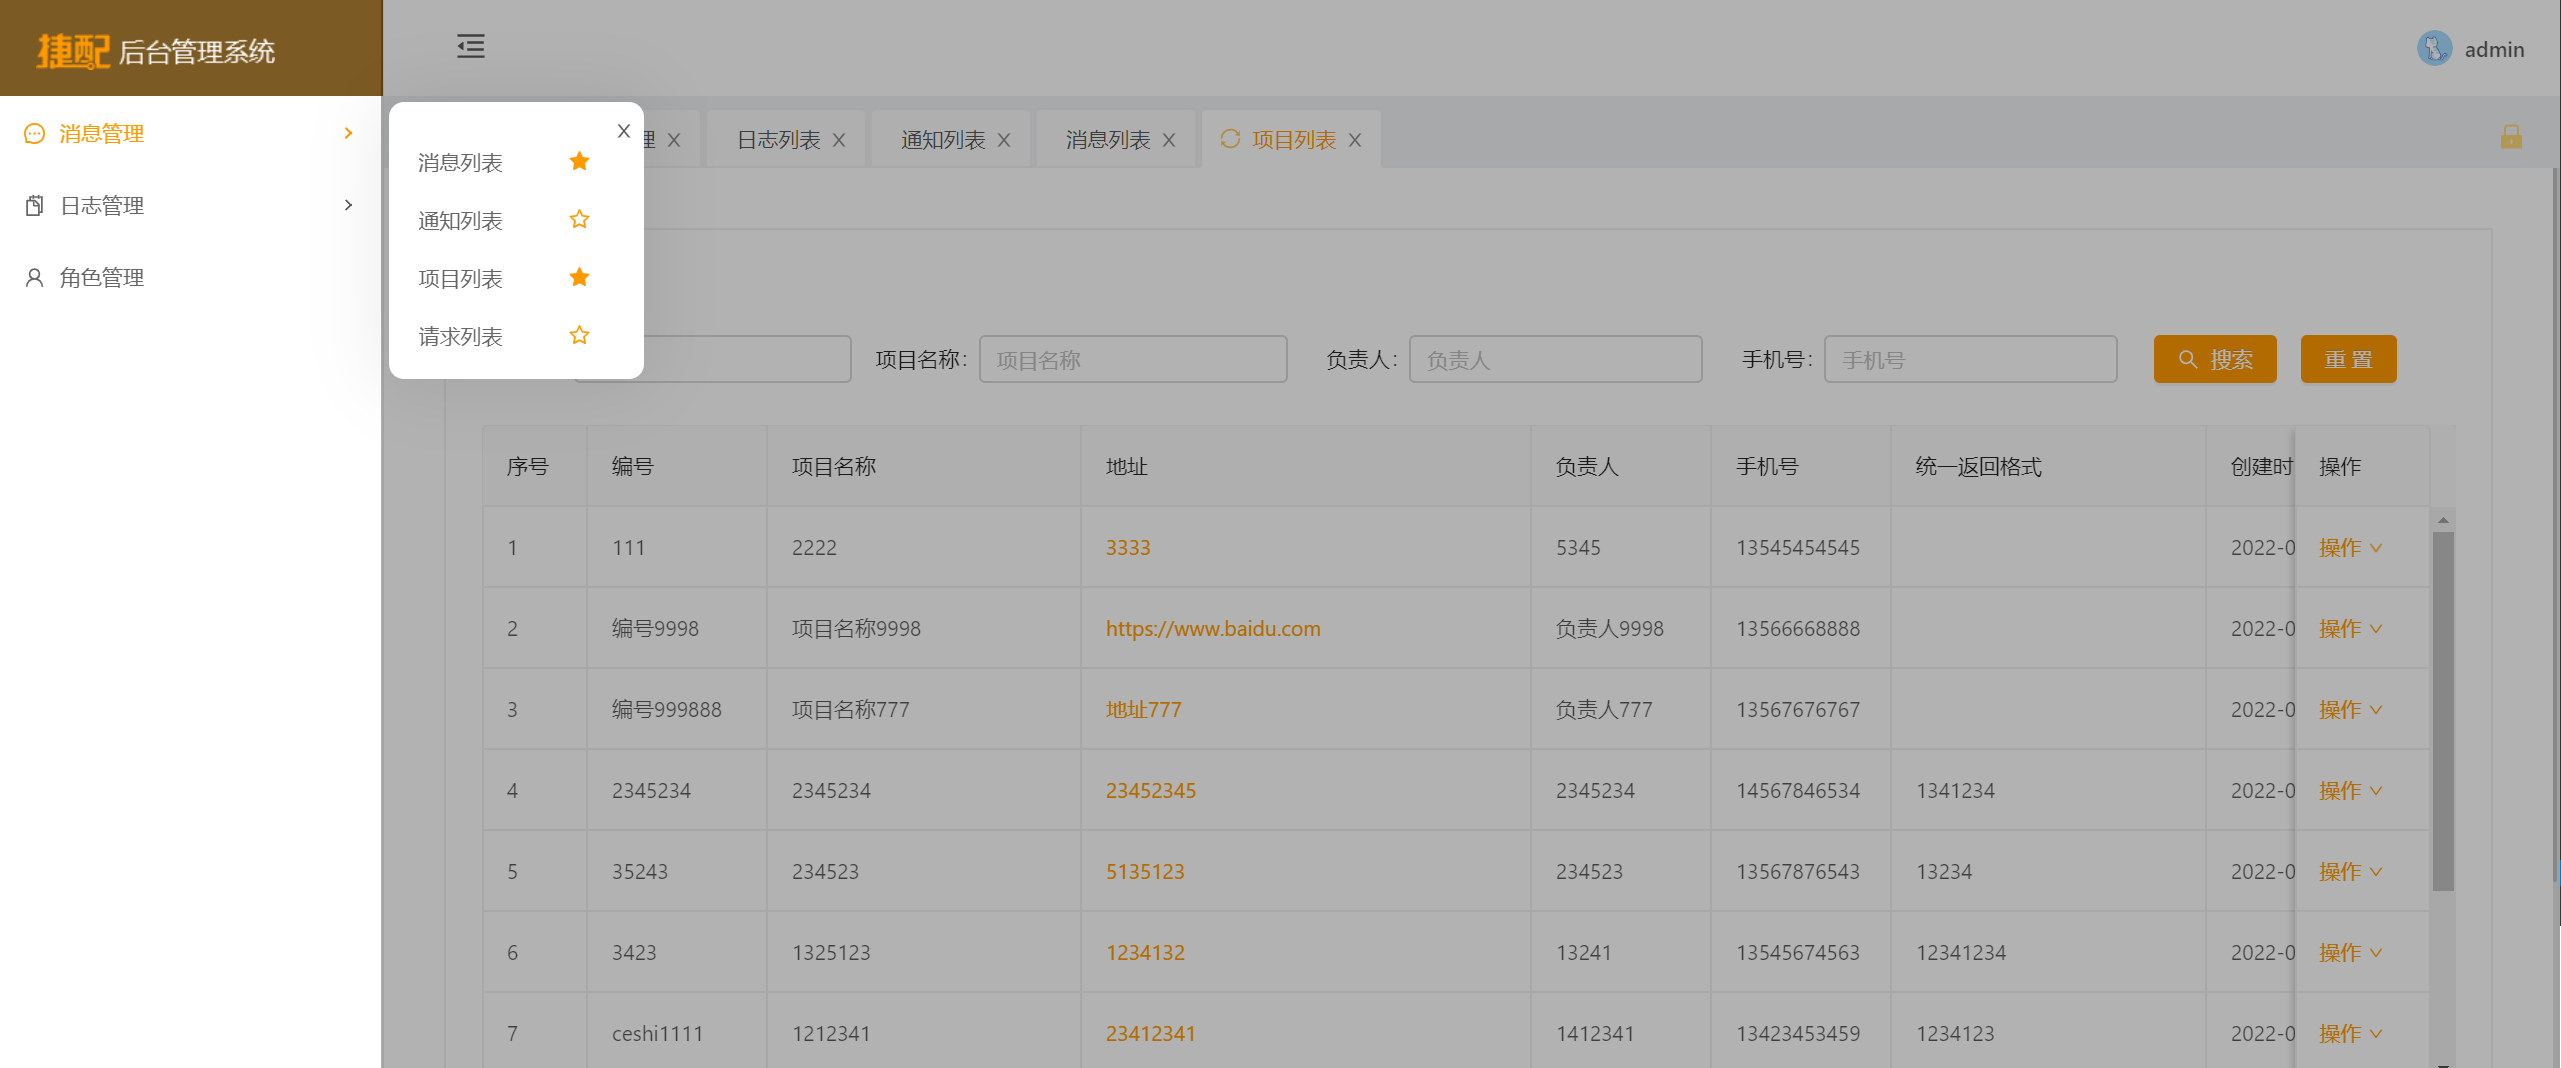Viewport: 2561px width, 1068px height.
Task: Open 操作 dropdown for row 编号999888
Action: pos(2350,710)
